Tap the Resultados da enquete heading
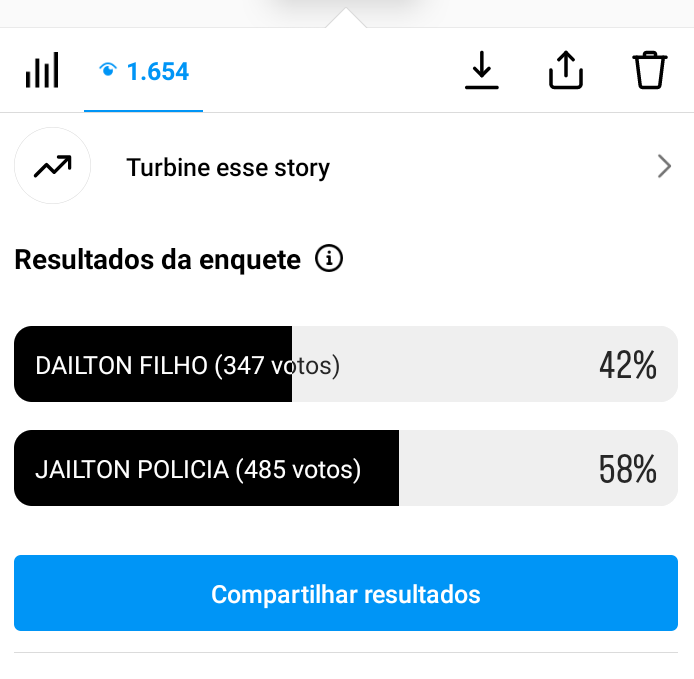The width and height of the screenshot is (694, 679). (x=157, y=261)
